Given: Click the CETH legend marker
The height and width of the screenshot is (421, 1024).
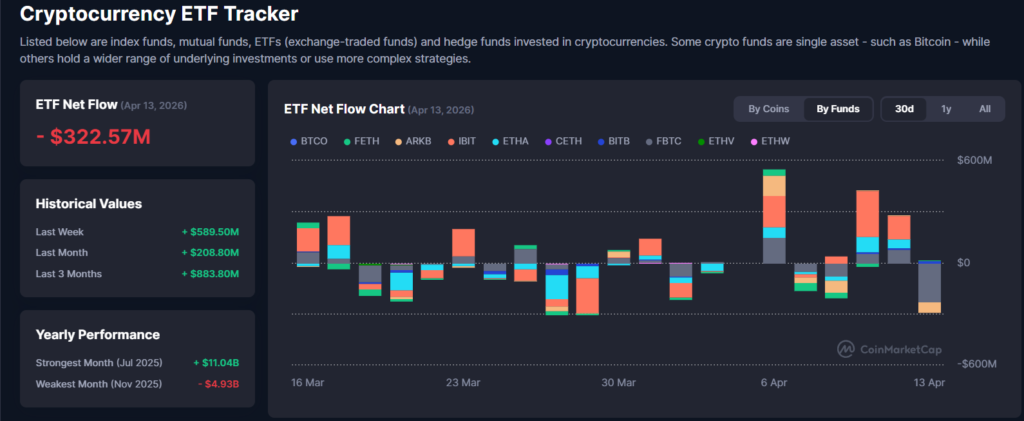Looking at the screenshot, I should point(548,142).
